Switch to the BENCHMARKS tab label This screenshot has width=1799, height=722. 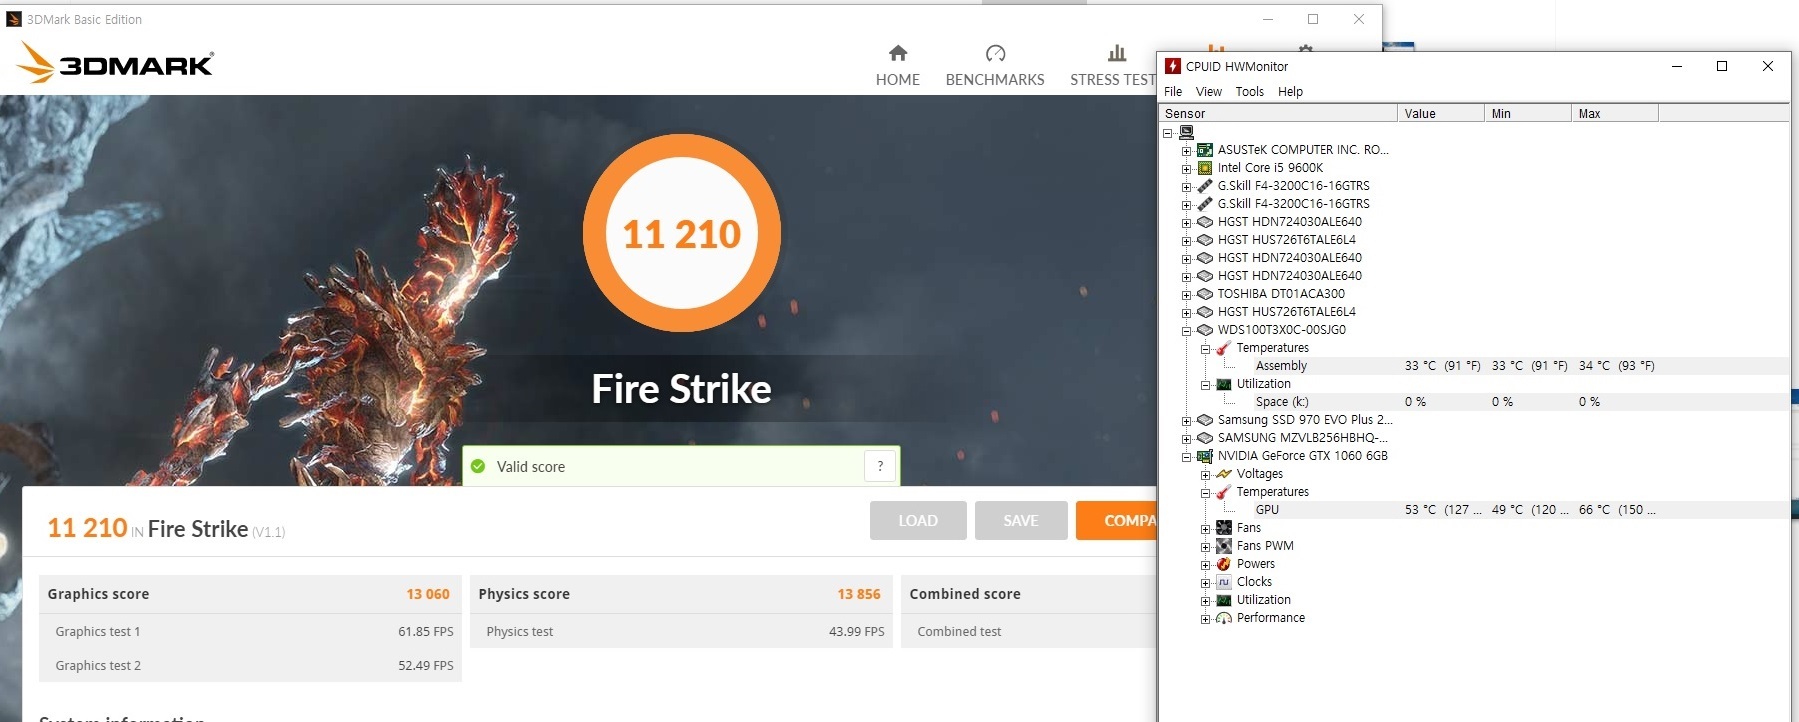click(x=995, y=80)
